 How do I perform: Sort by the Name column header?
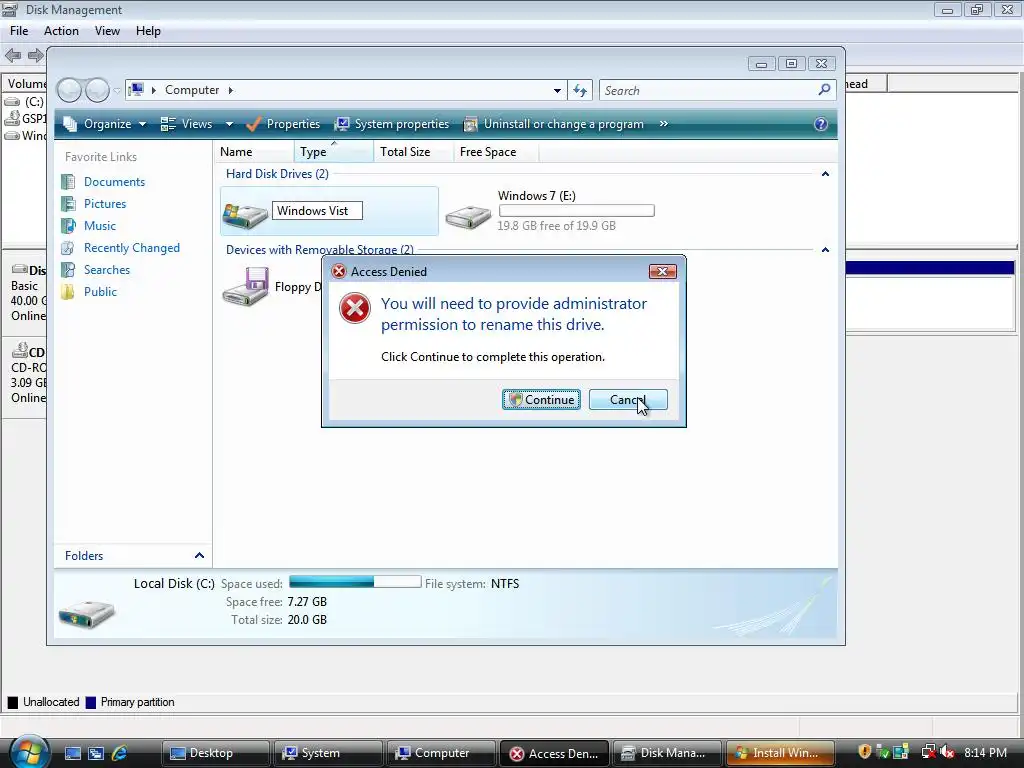(x=254, y=152)
